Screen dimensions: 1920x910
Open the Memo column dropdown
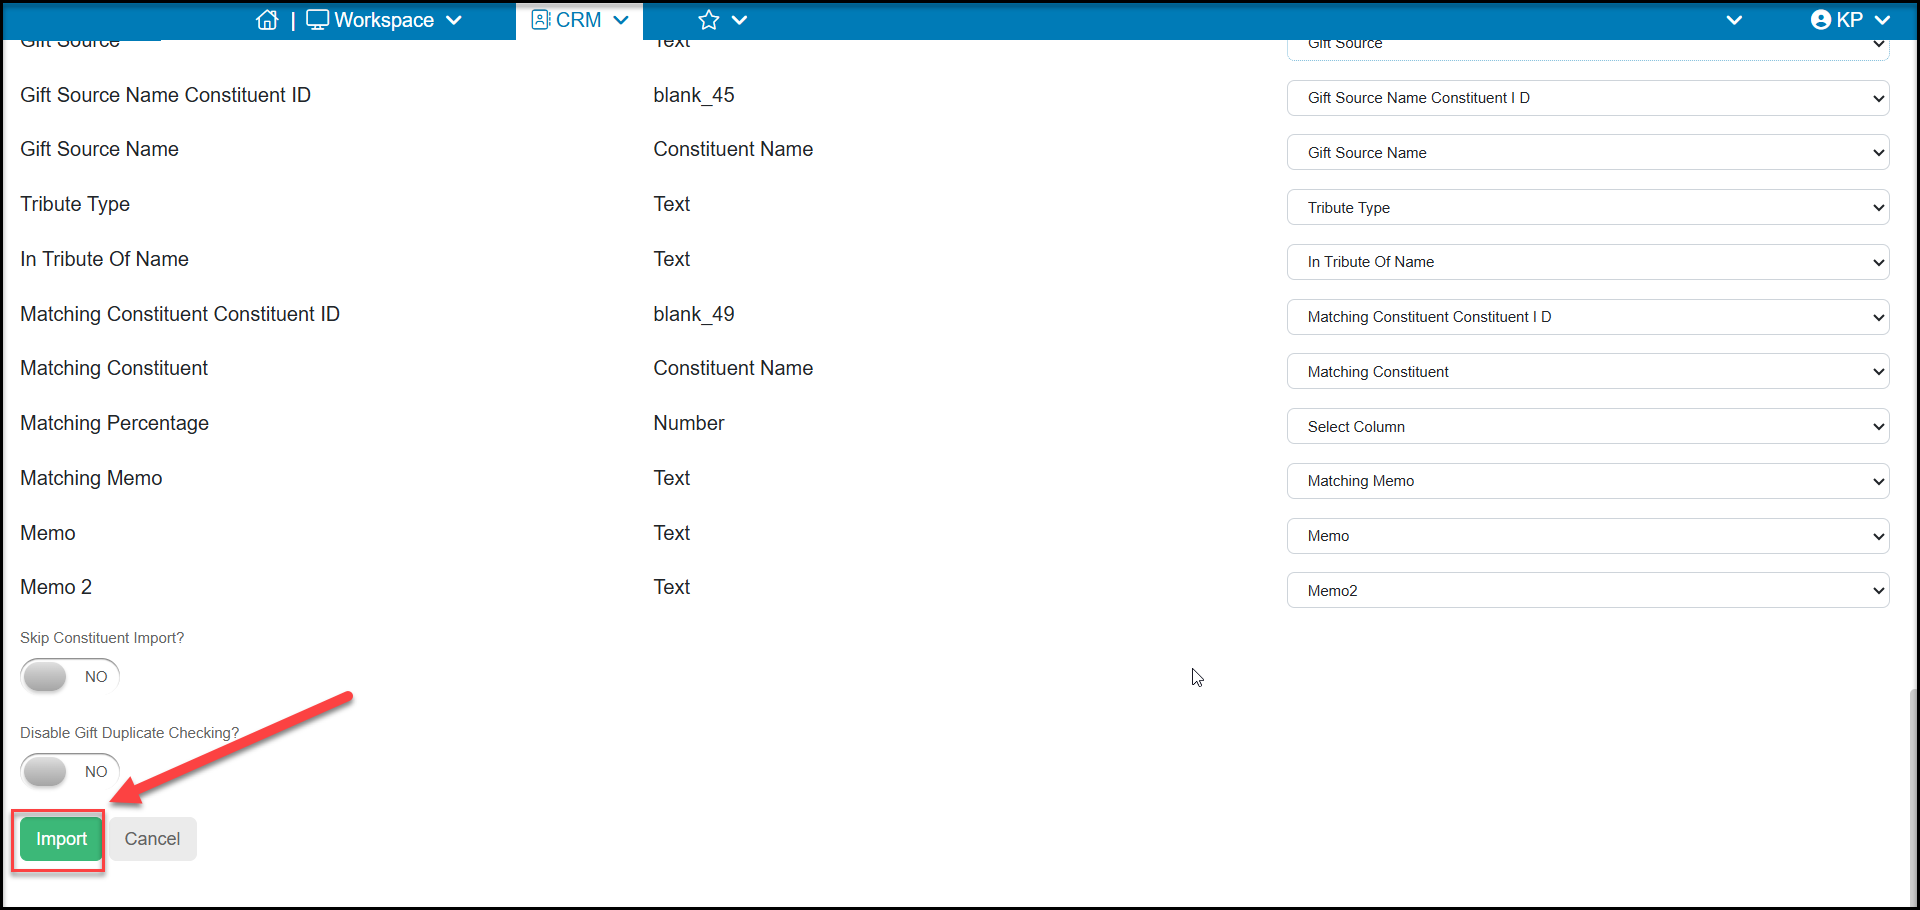tap(1588, 536)
